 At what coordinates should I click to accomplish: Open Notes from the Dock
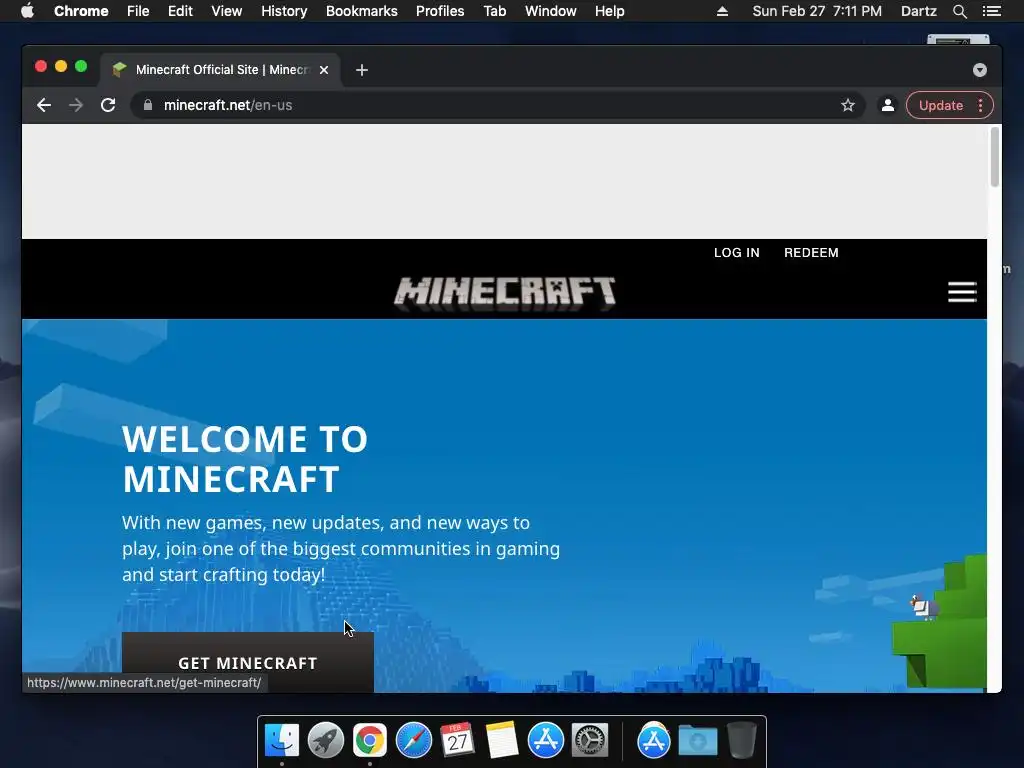pyautogui.click(x=502, y=740)
